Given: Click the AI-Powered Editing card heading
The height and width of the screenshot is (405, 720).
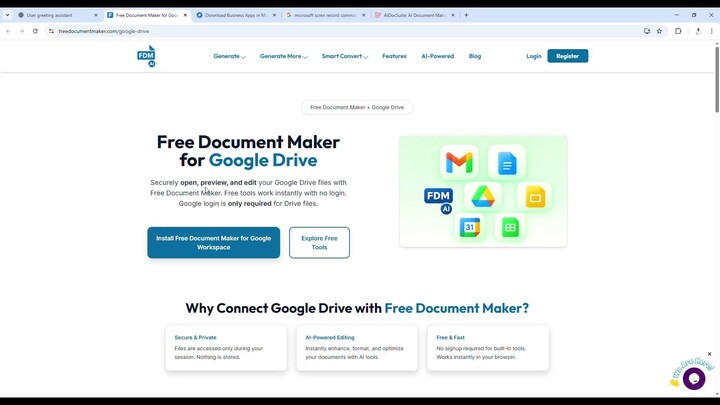Looking at the screenshot, I should click(x=330, y=338).
